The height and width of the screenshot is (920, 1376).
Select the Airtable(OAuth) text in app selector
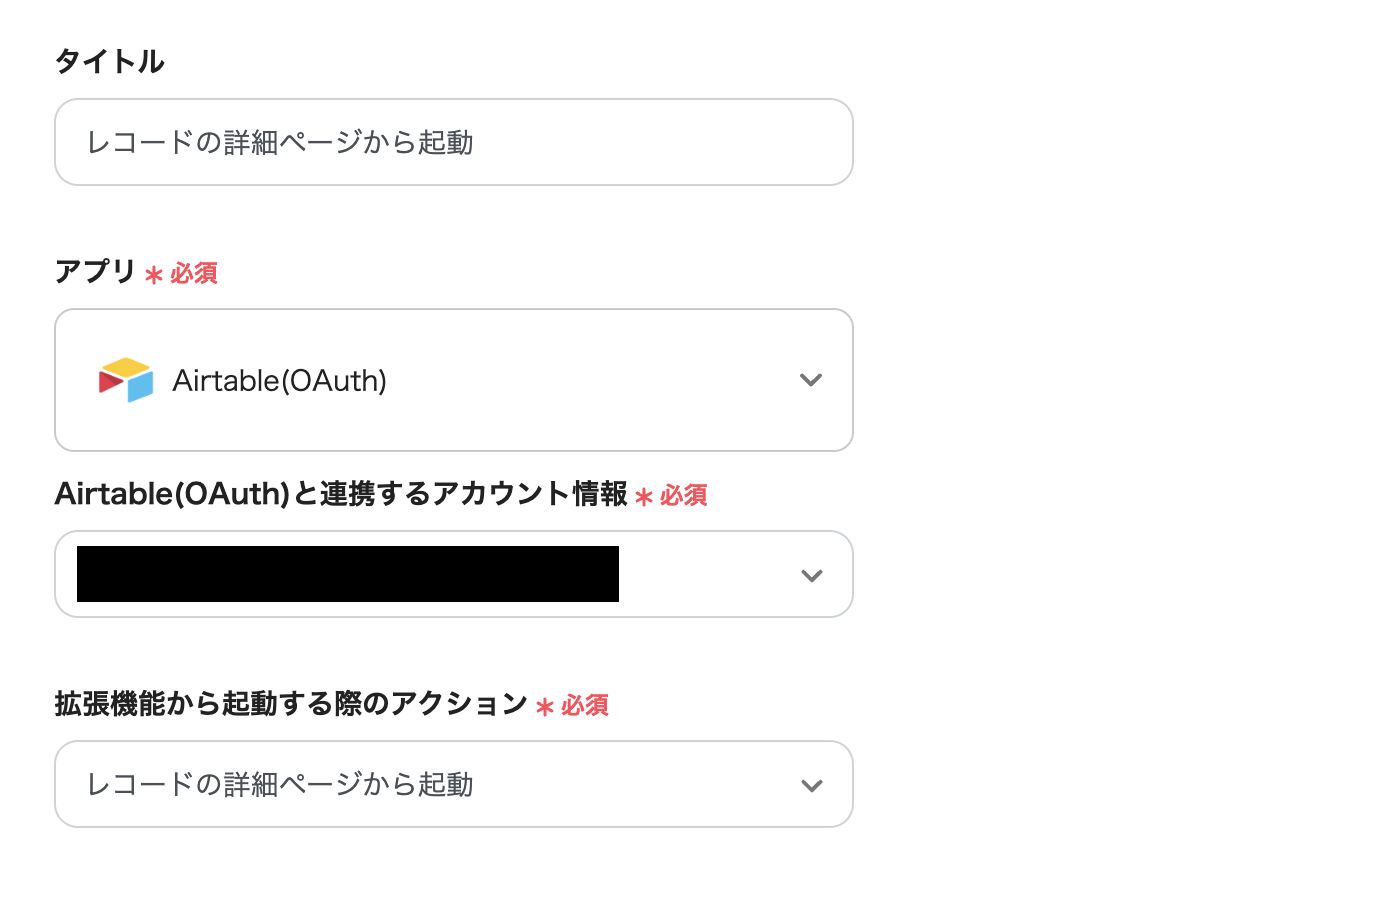click(x=279, y=381)
